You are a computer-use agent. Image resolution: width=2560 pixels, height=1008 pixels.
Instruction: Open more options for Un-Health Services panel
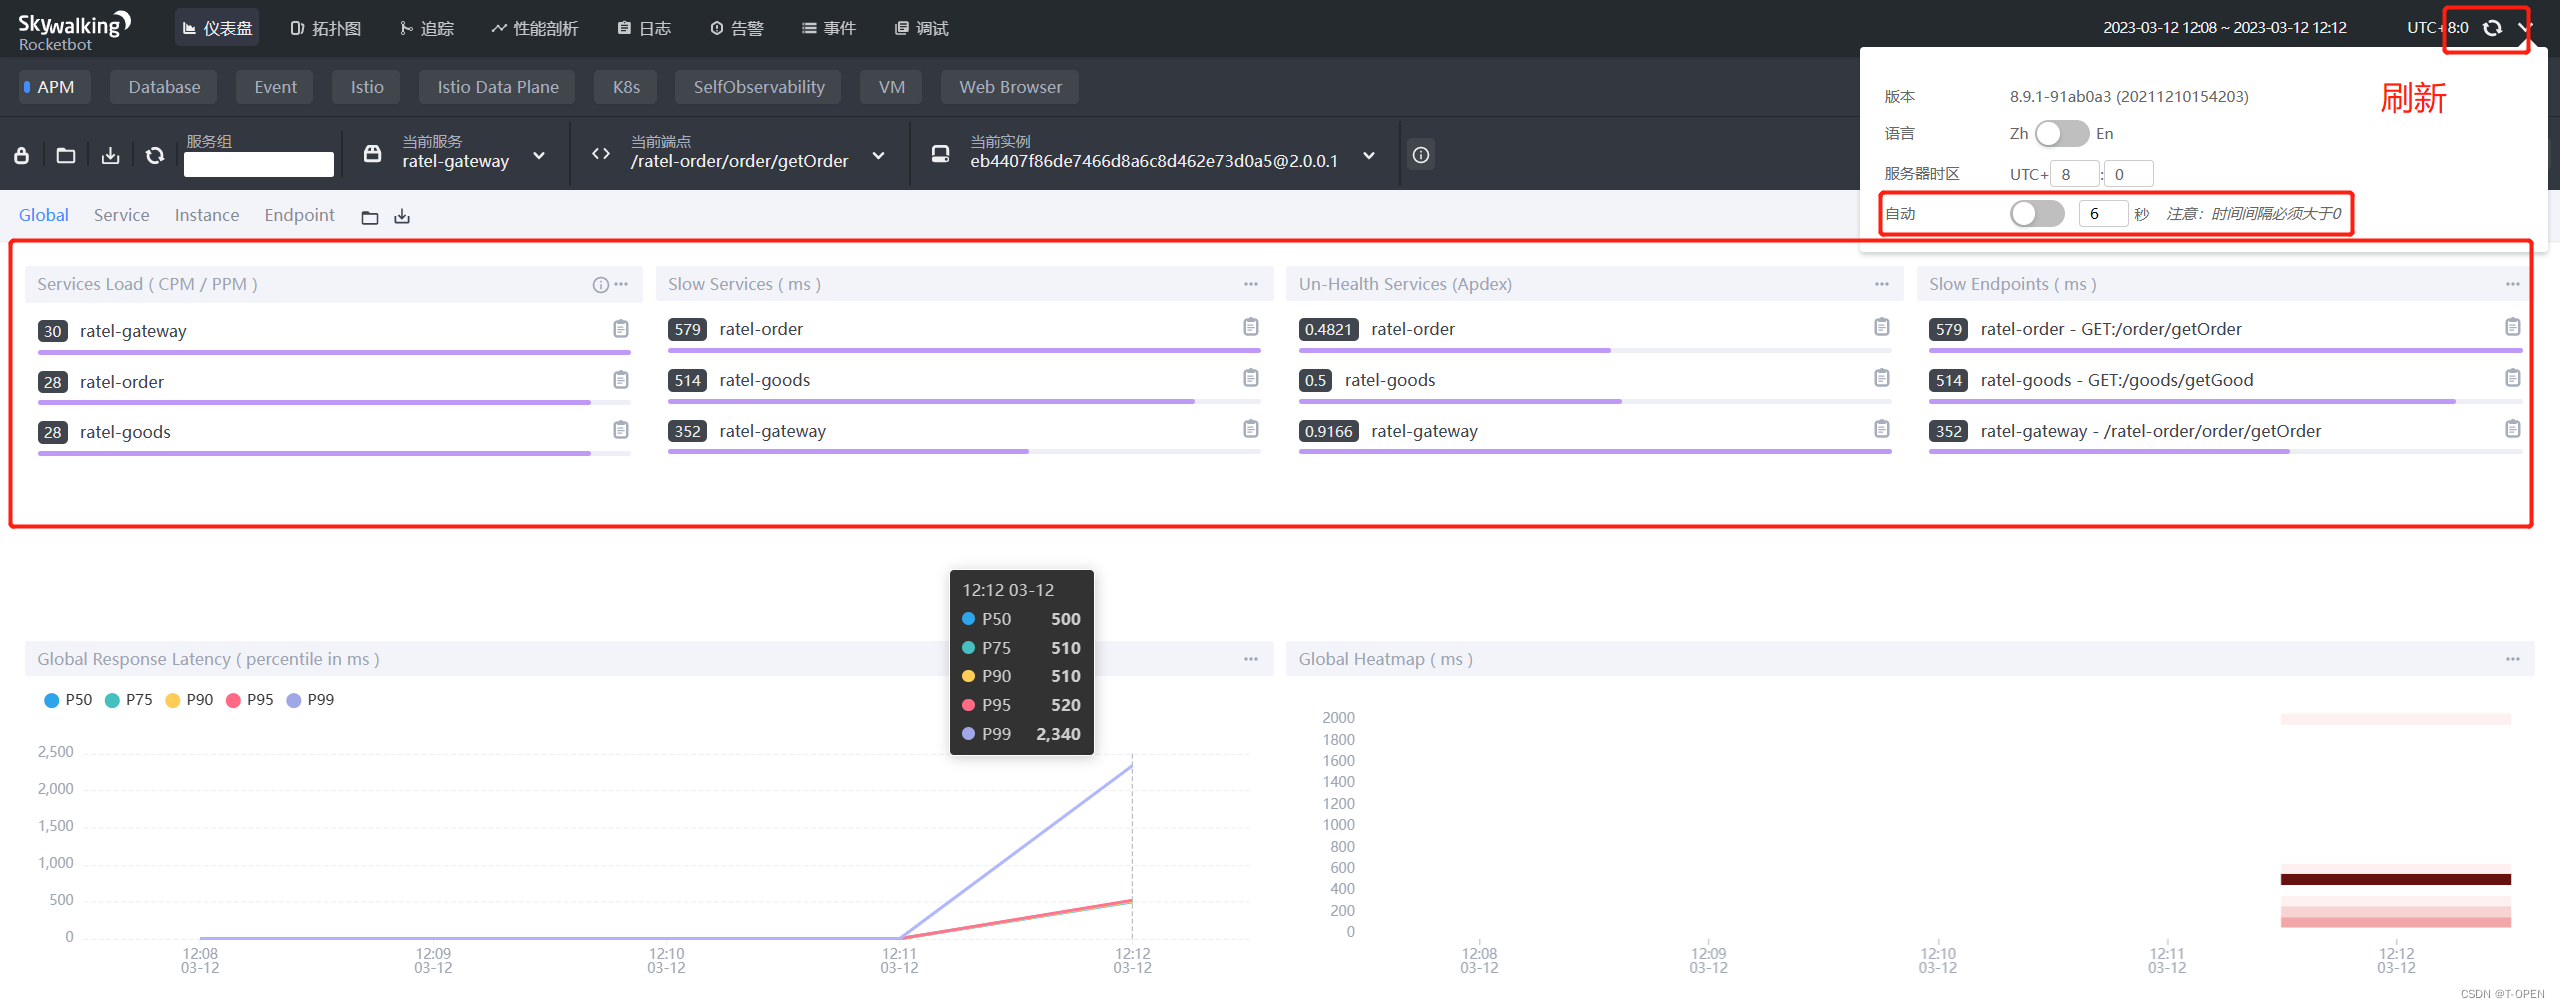1882,285
